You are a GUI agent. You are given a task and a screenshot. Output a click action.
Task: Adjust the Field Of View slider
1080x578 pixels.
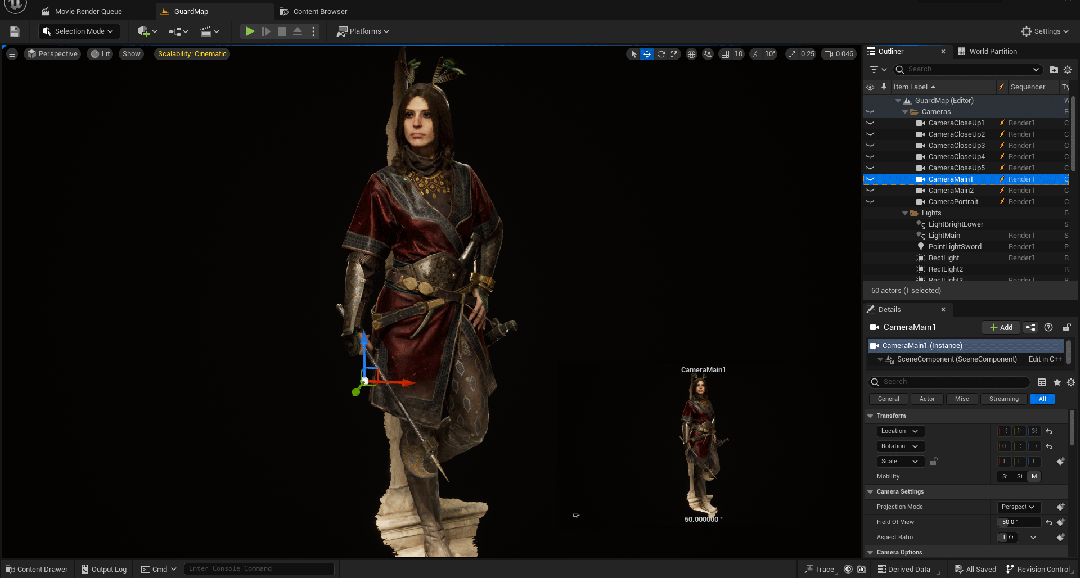(1020, 522)
